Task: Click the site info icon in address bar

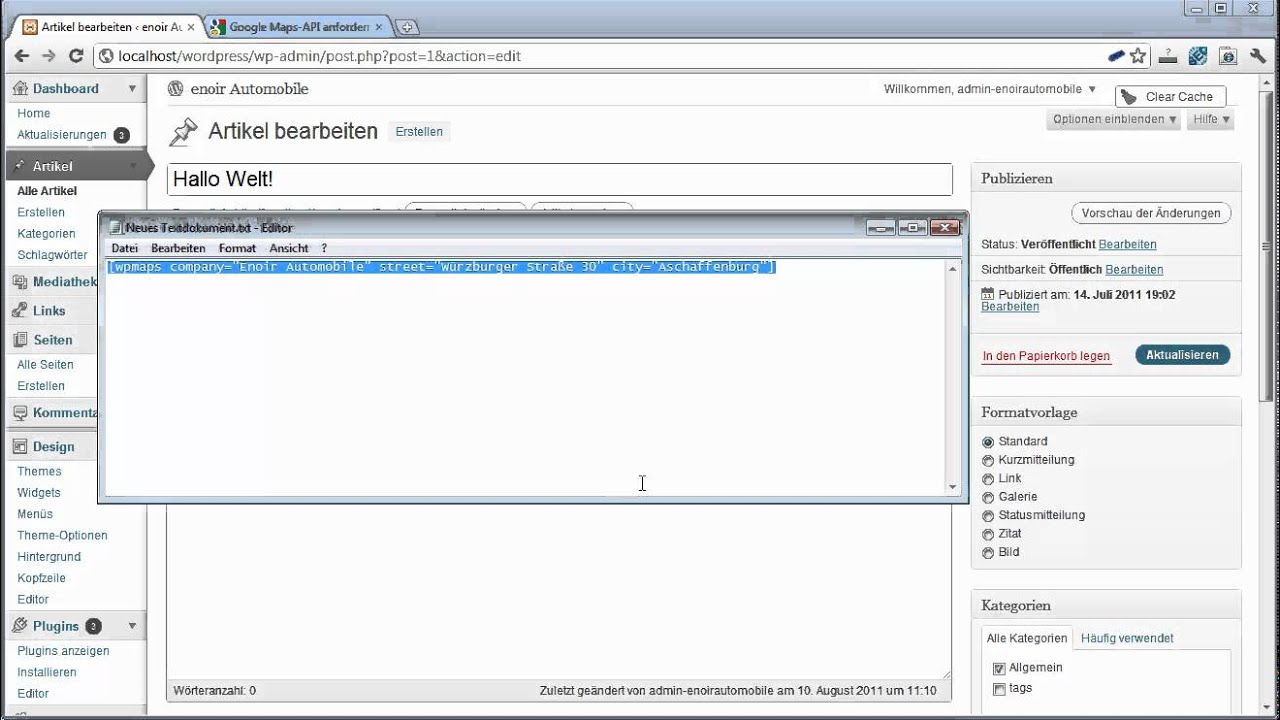Action: tap(106, 56)
